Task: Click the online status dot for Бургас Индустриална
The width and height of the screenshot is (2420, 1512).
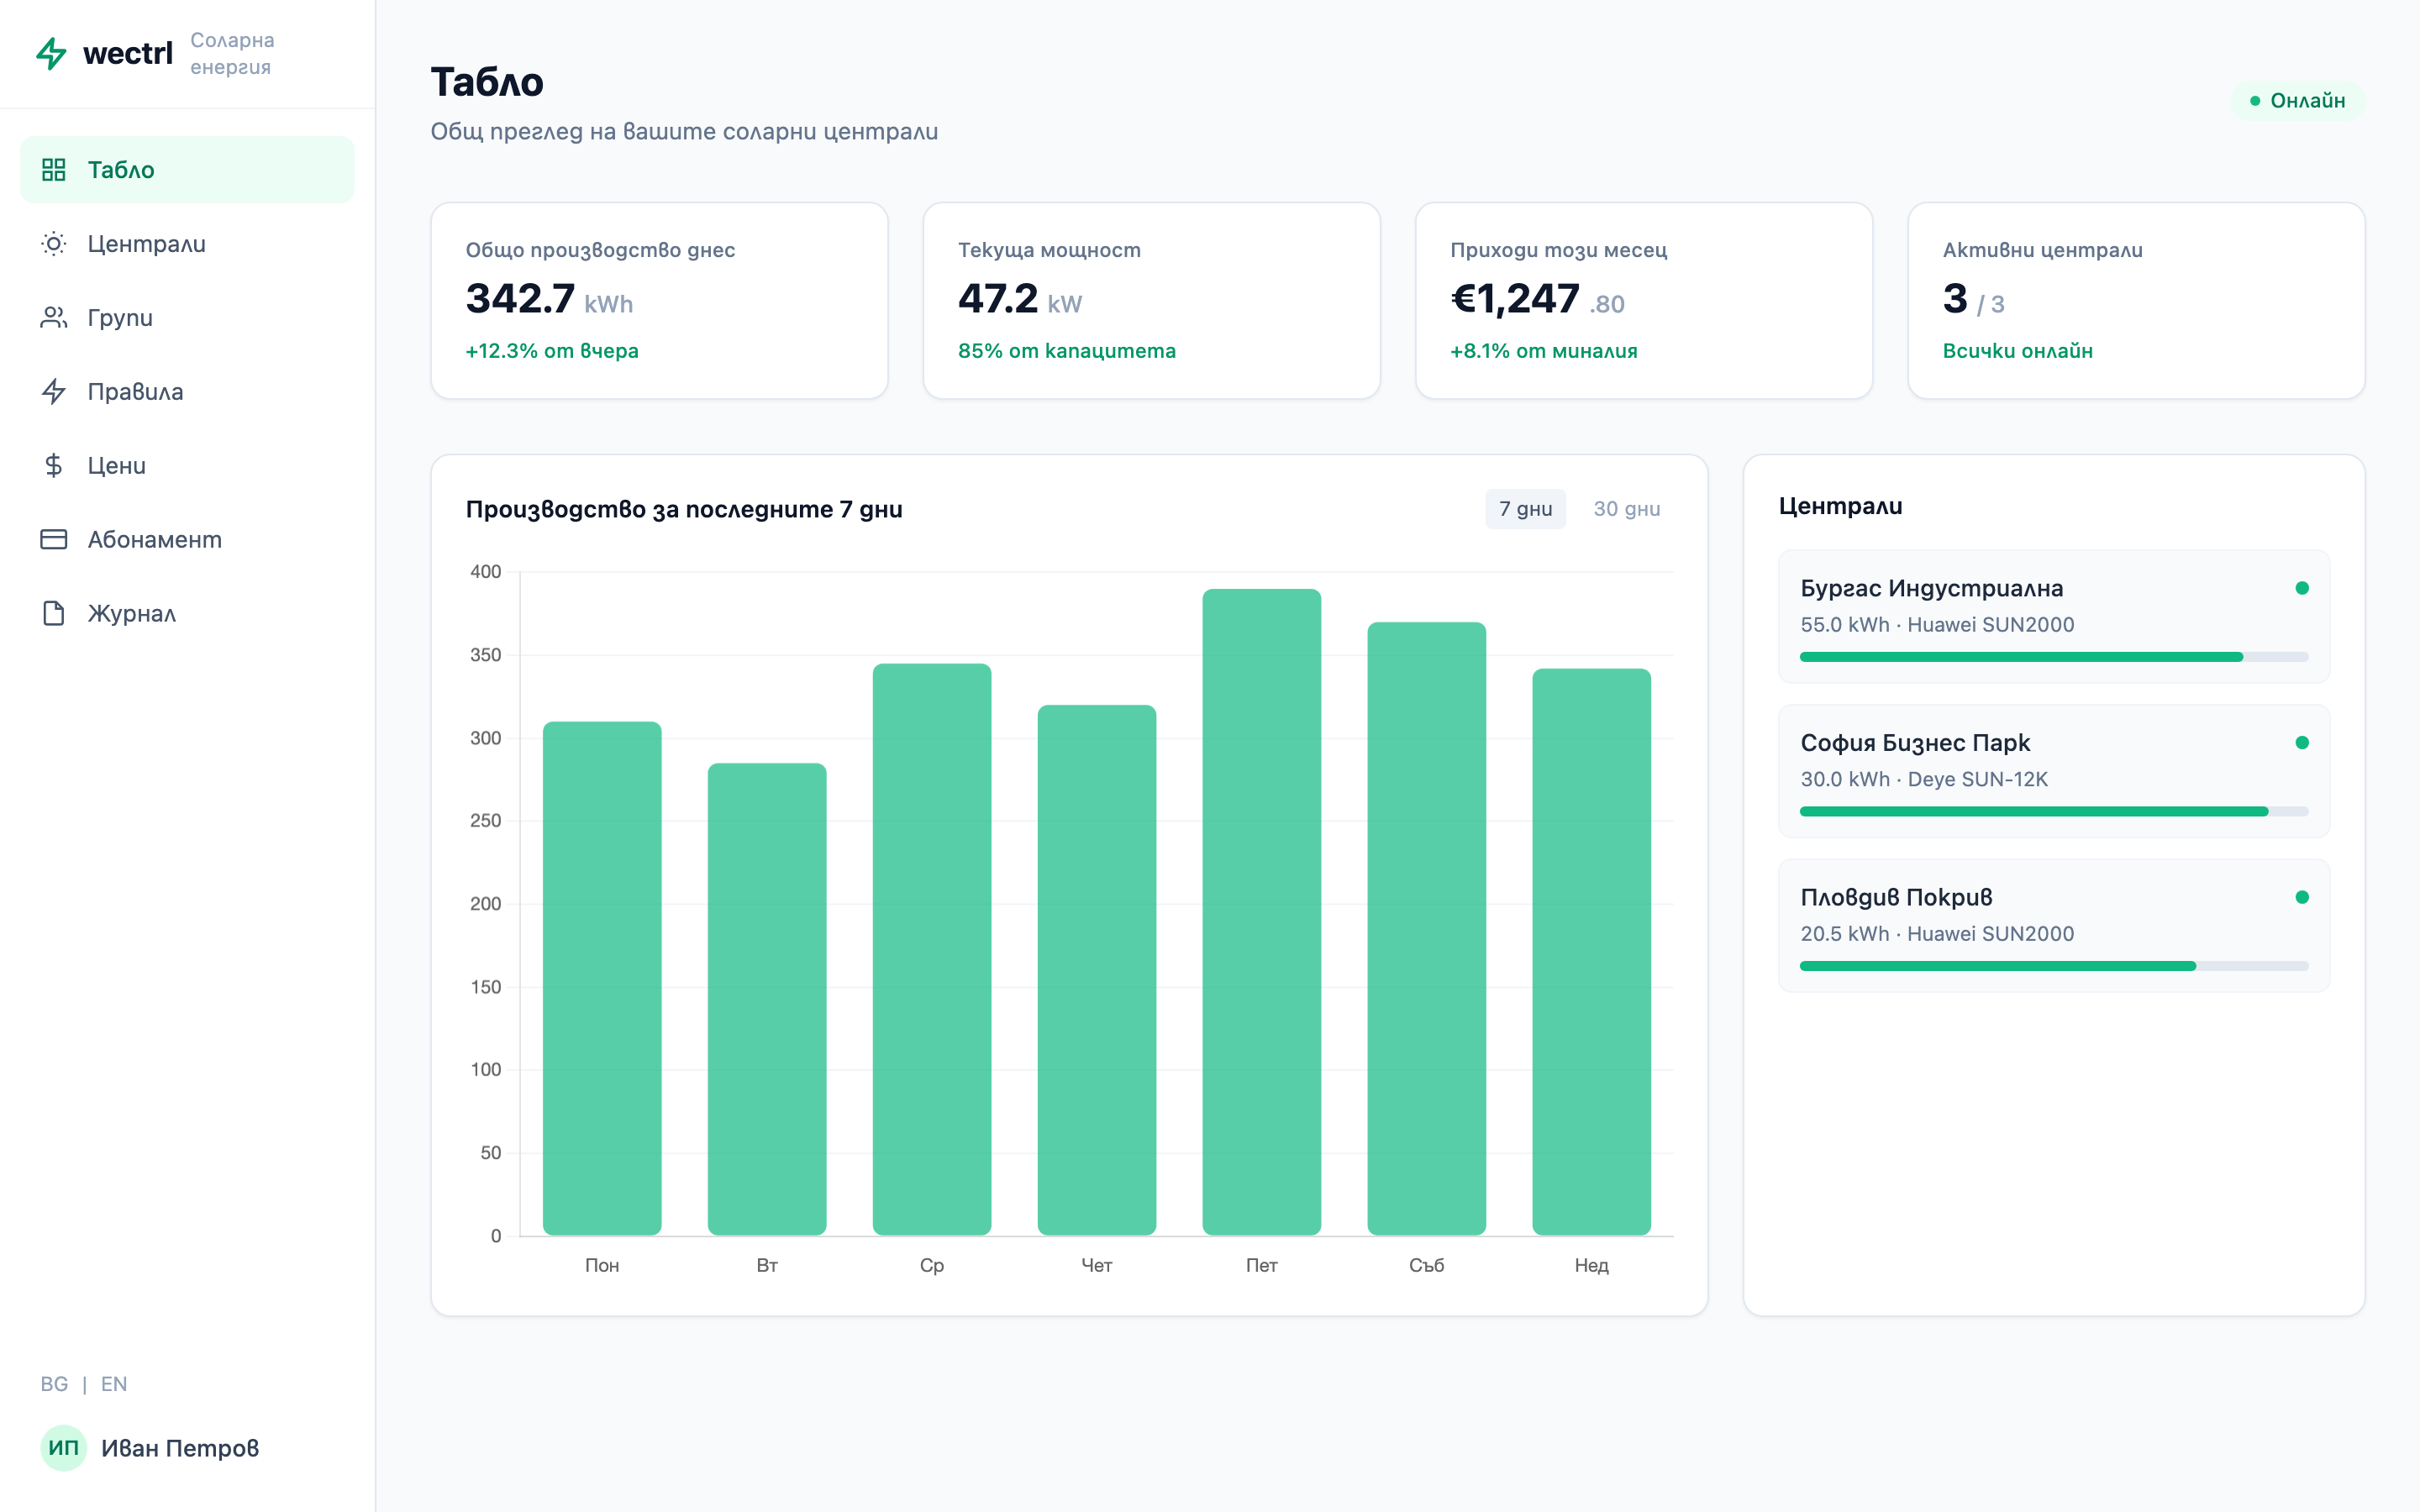Action: [x=2302, y=588]
